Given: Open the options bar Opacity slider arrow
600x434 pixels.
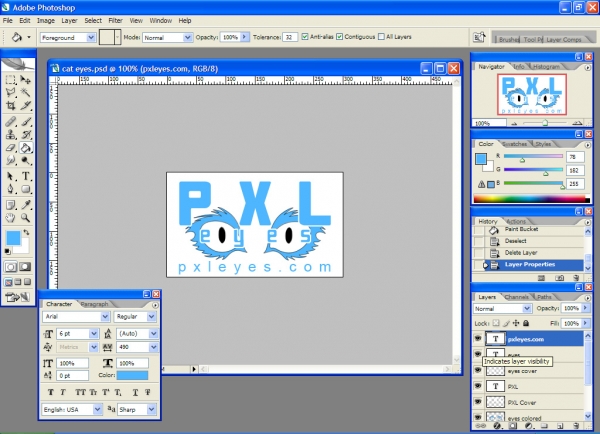Looking at the screenshot, I should (244, 37).
